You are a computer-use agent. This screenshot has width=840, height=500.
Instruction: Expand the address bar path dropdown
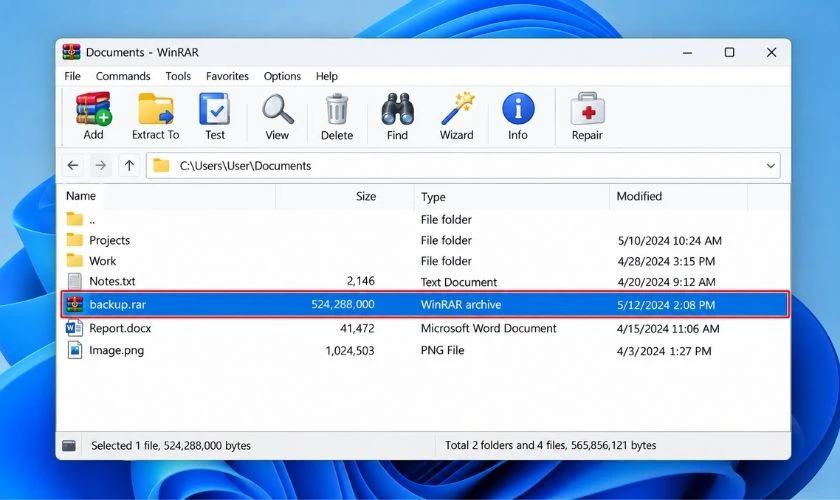pos(770,166)
